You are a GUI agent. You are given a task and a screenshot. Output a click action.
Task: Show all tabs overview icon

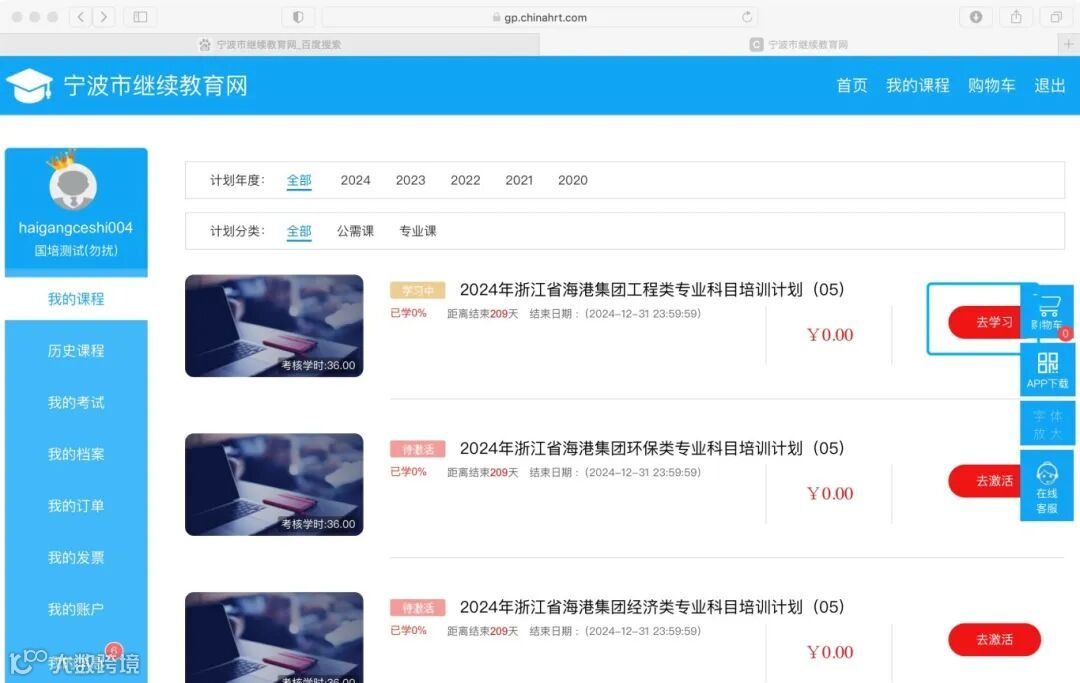pyautogui.click(x=1056, y=17)
